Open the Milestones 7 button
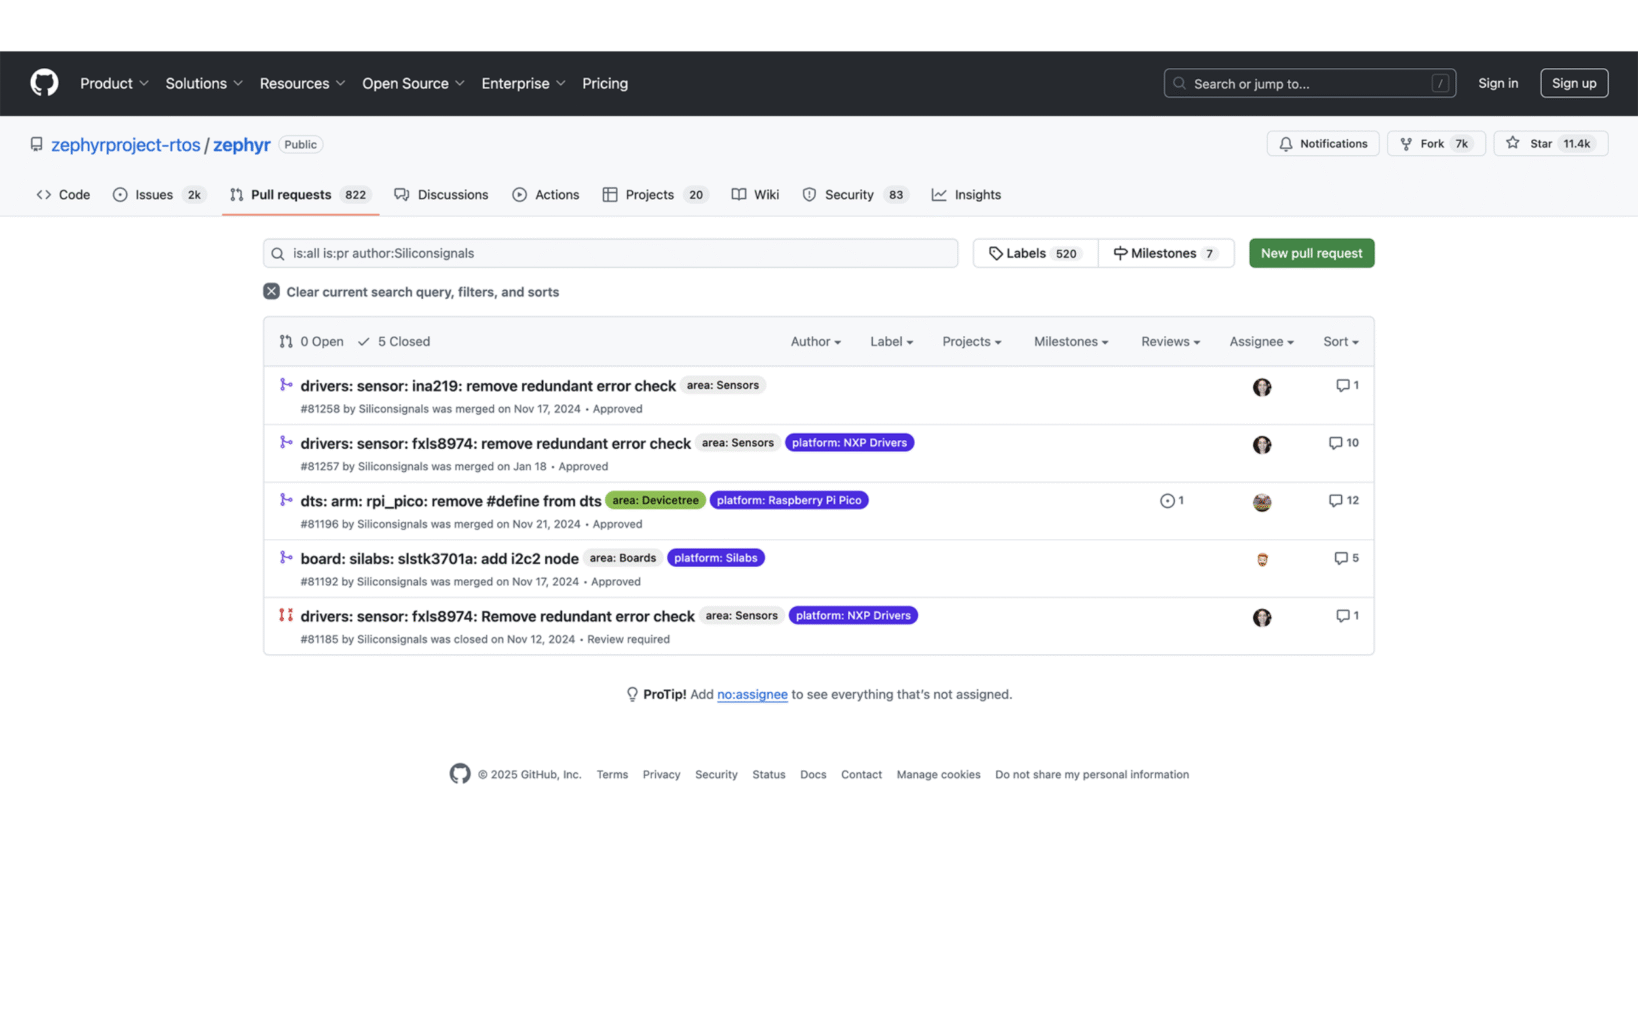 [x=1166, y=253]
